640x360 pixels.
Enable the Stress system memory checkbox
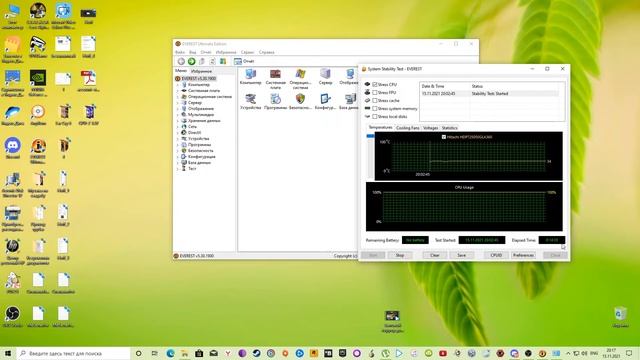(375, 109)
